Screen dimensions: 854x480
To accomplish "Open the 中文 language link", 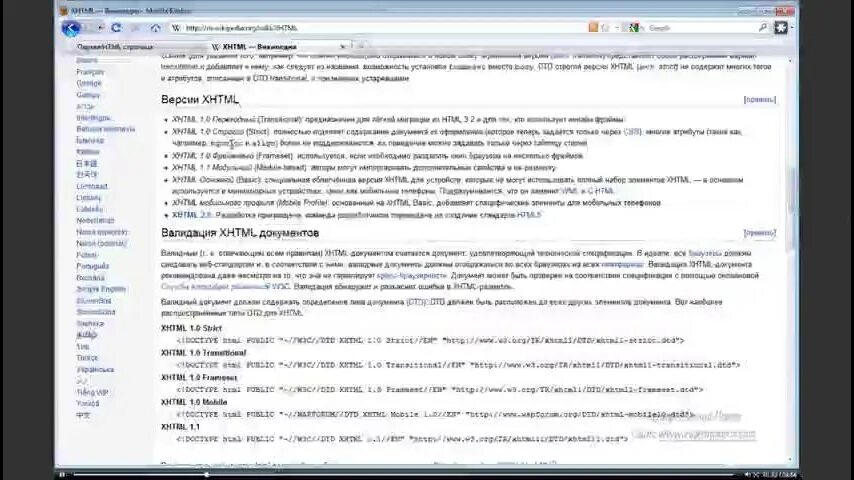I will [83, 415].
